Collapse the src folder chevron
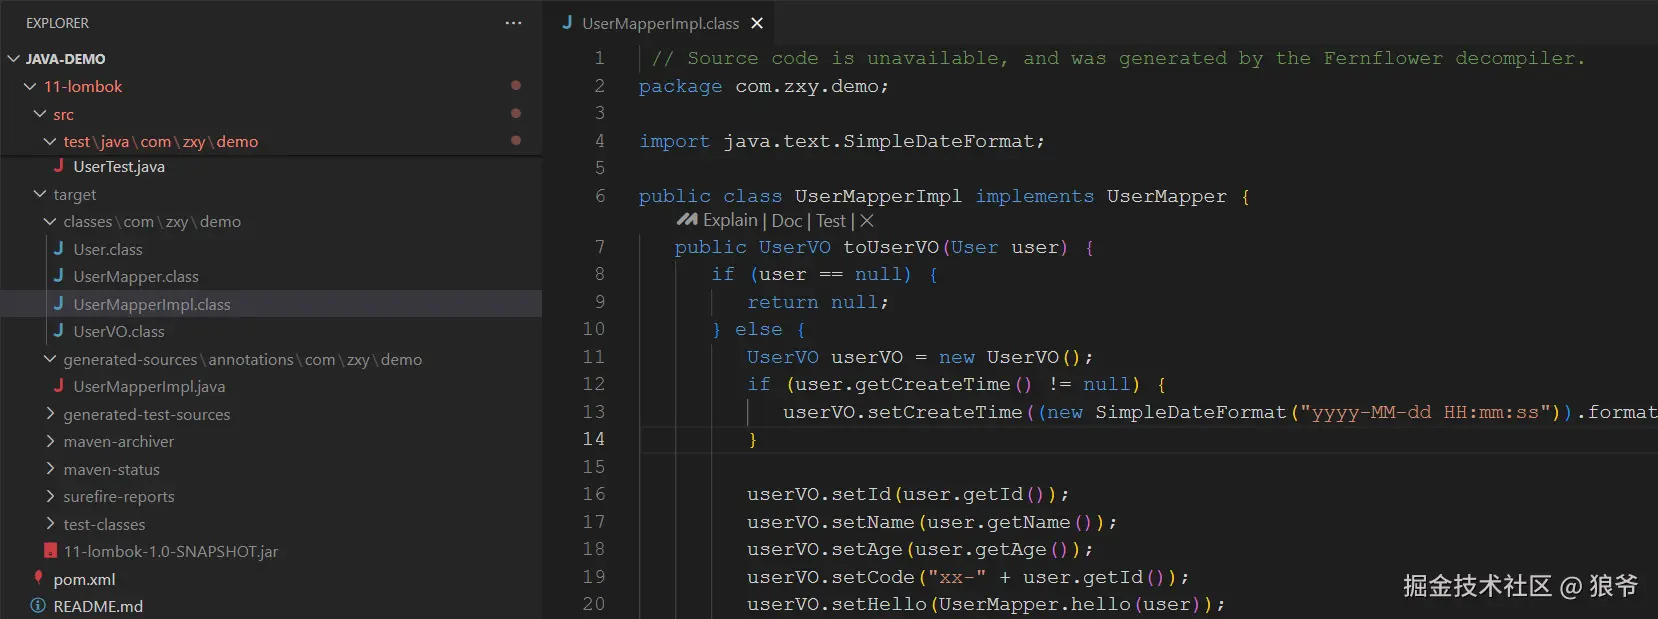 tap(40, 114)
